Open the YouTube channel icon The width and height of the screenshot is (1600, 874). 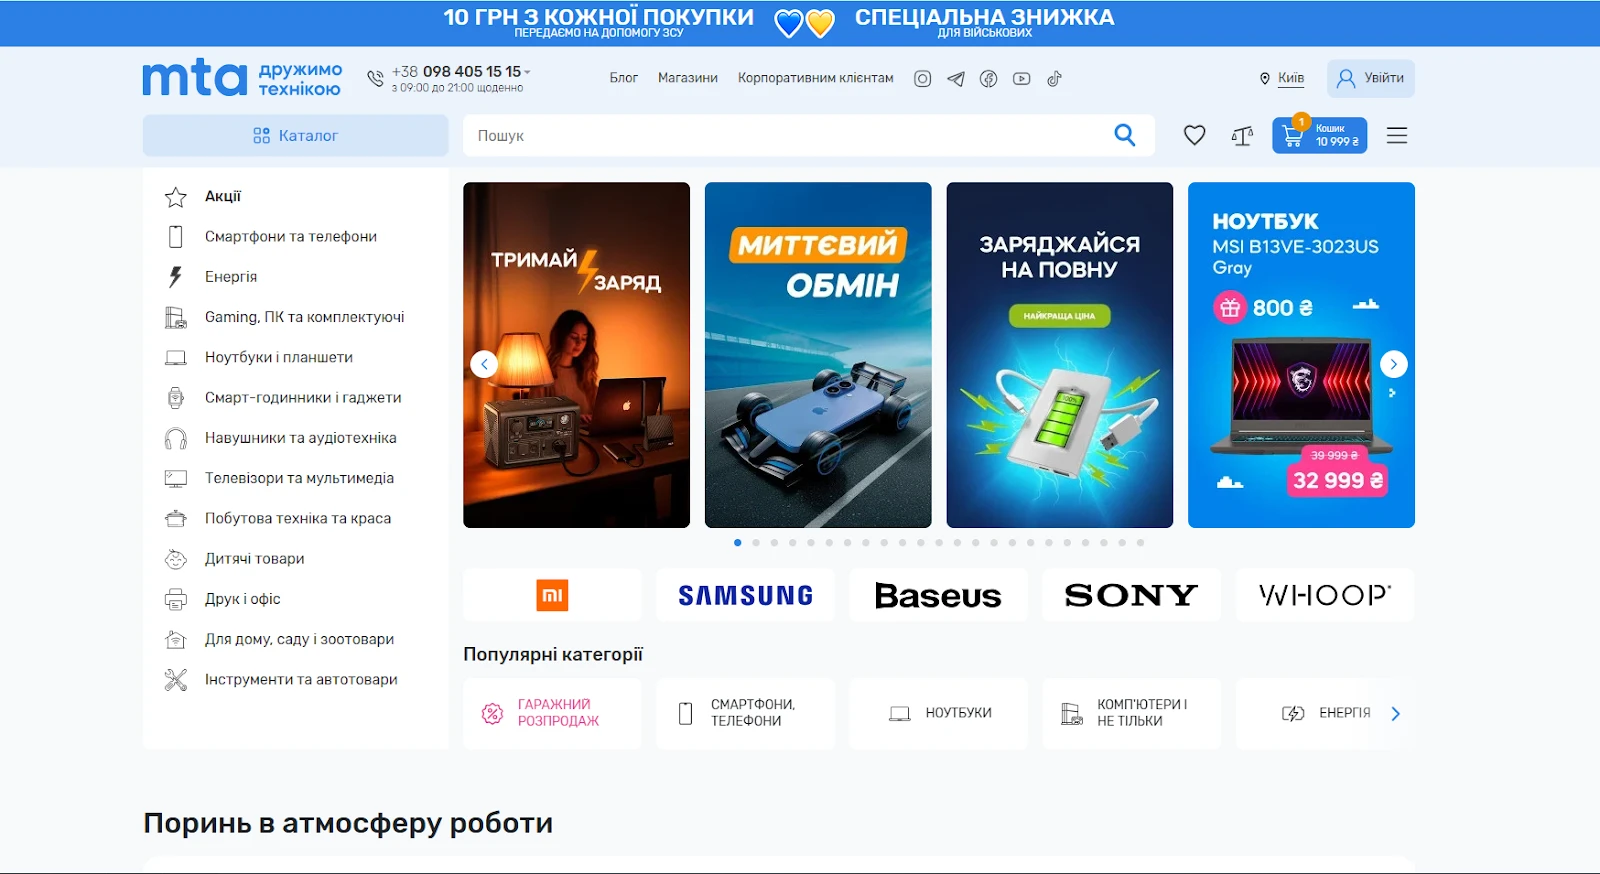[1021, 79]
